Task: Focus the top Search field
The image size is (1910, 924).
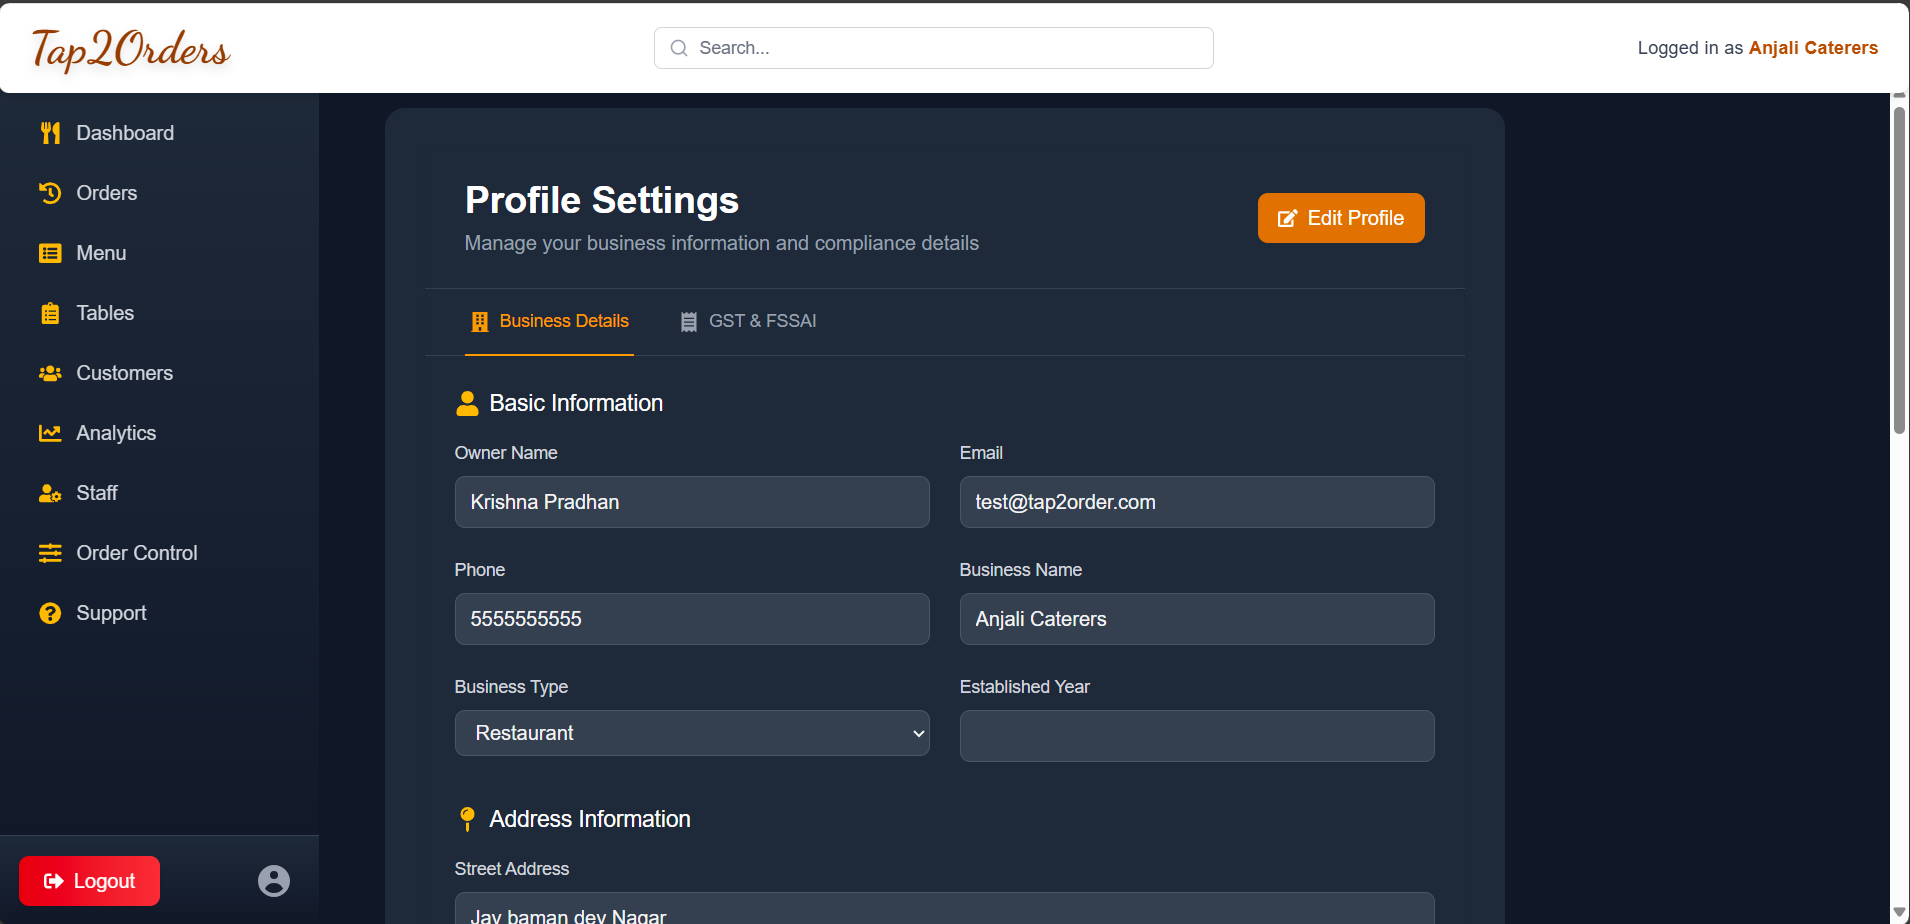Action: click(x=934, y=48)
